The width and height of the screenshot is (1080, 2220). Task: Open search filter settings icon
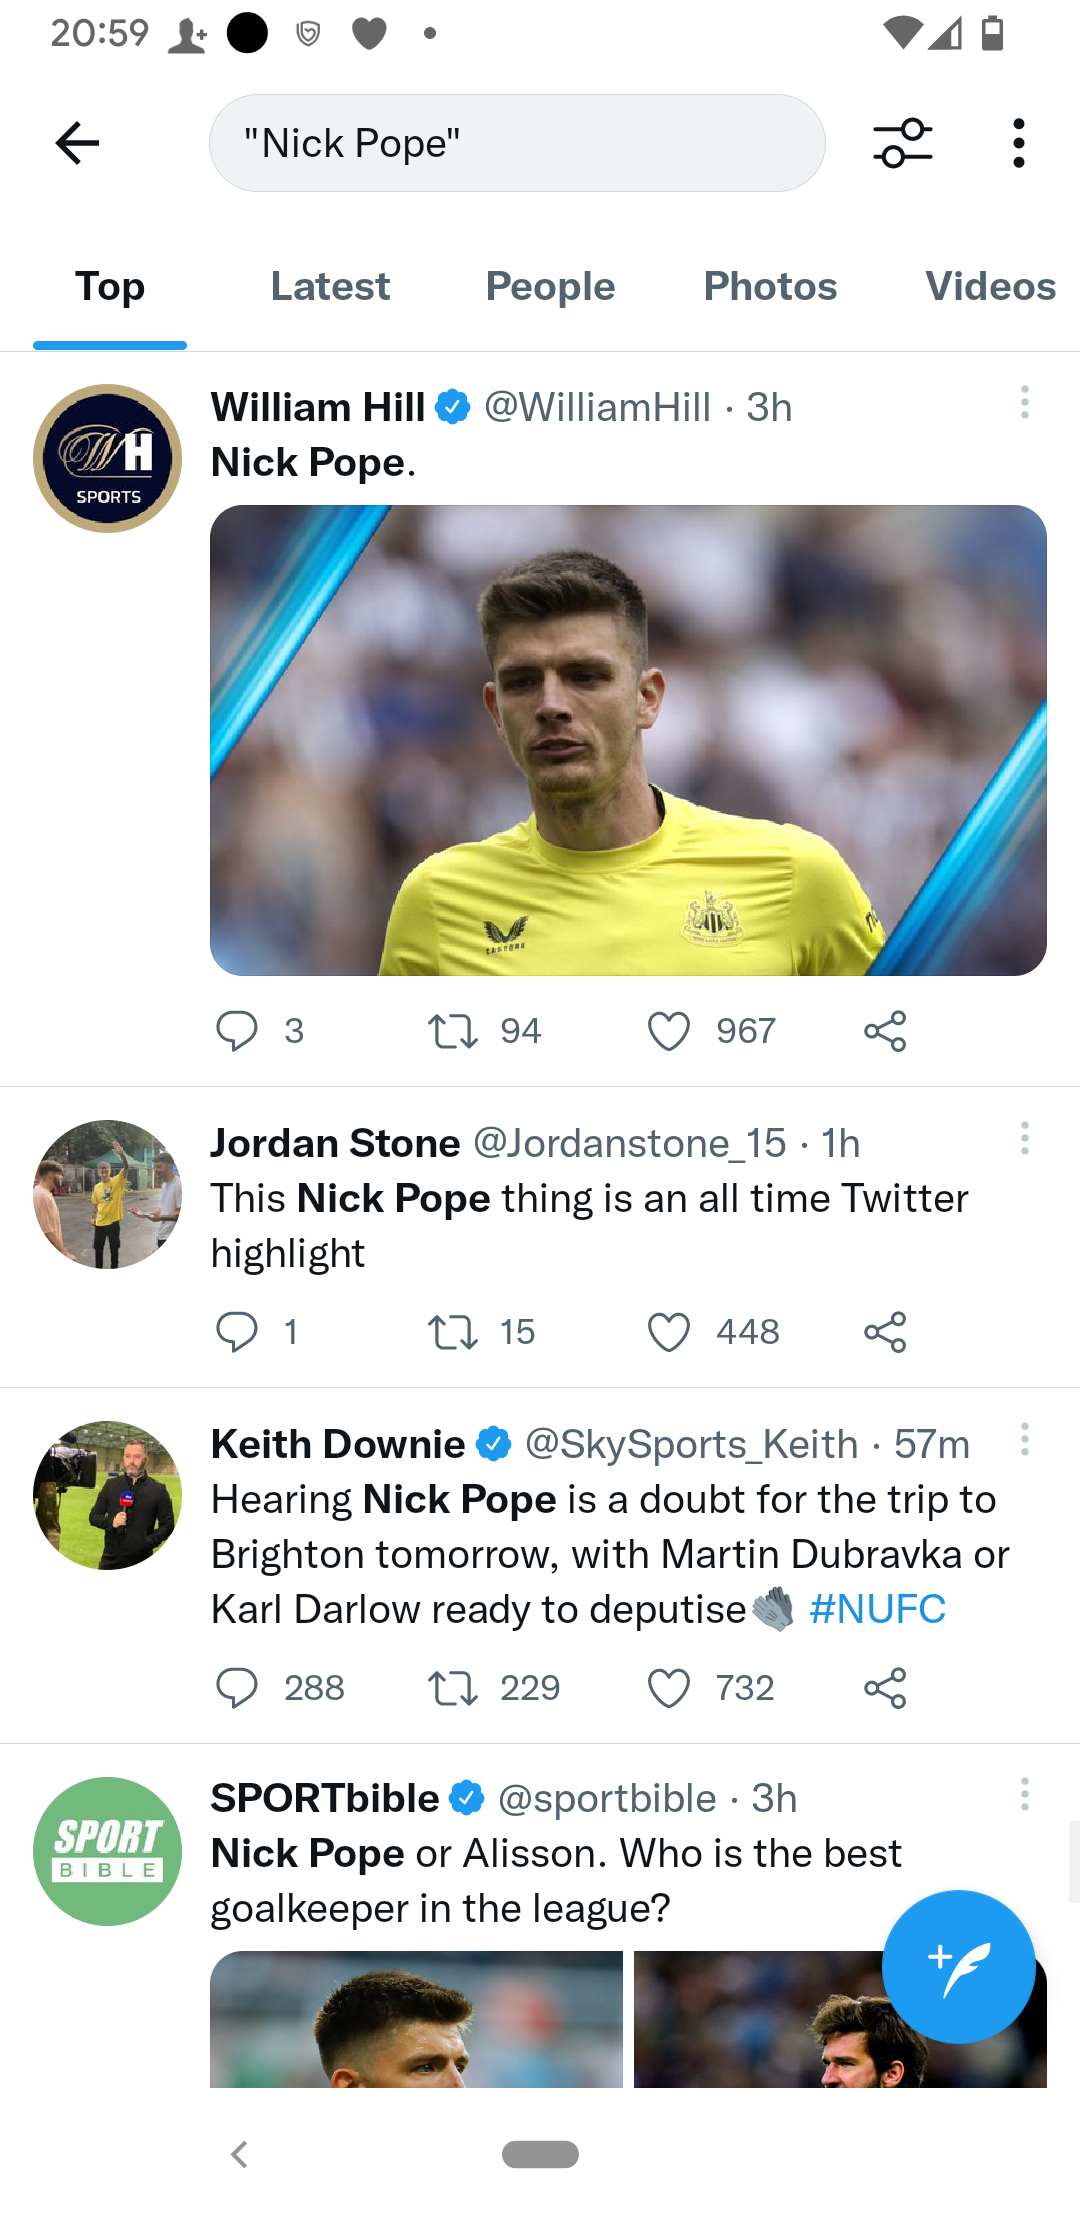click(902, 143)
